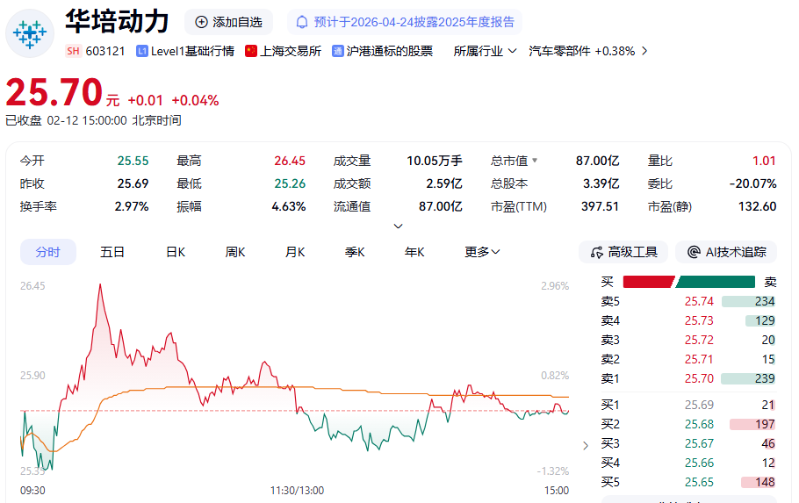Click the 华培动力 company logo icon

tap(30, 33)
